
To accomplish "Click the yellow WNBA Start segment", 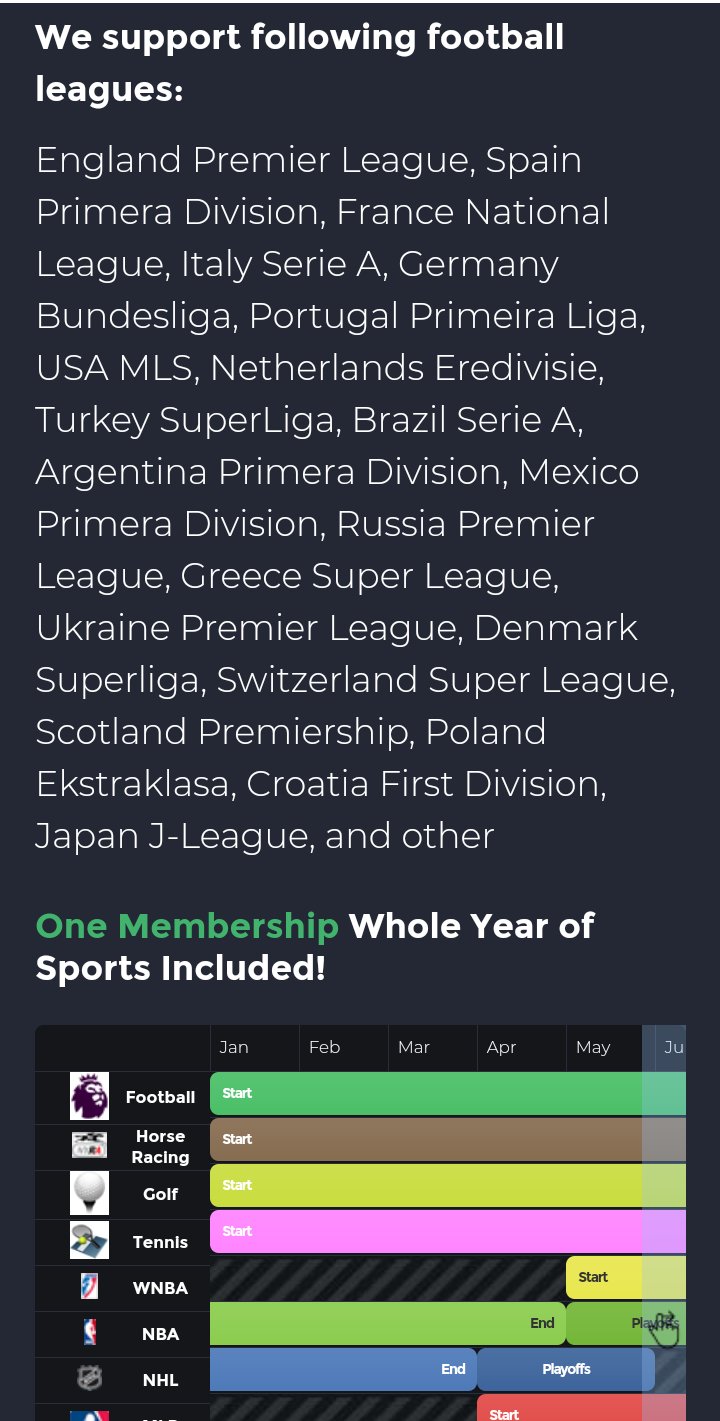I will click(x=603, y=1277).
